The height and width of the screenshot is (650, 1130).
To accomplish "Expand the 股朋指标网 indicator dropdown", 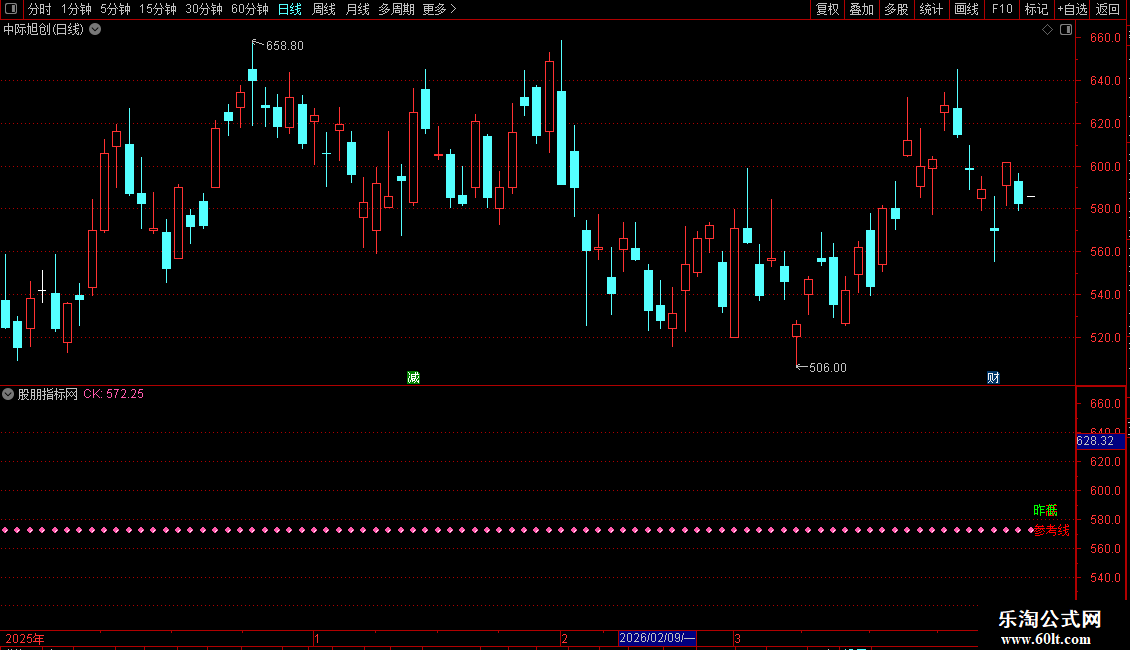I will pos(8,394).
